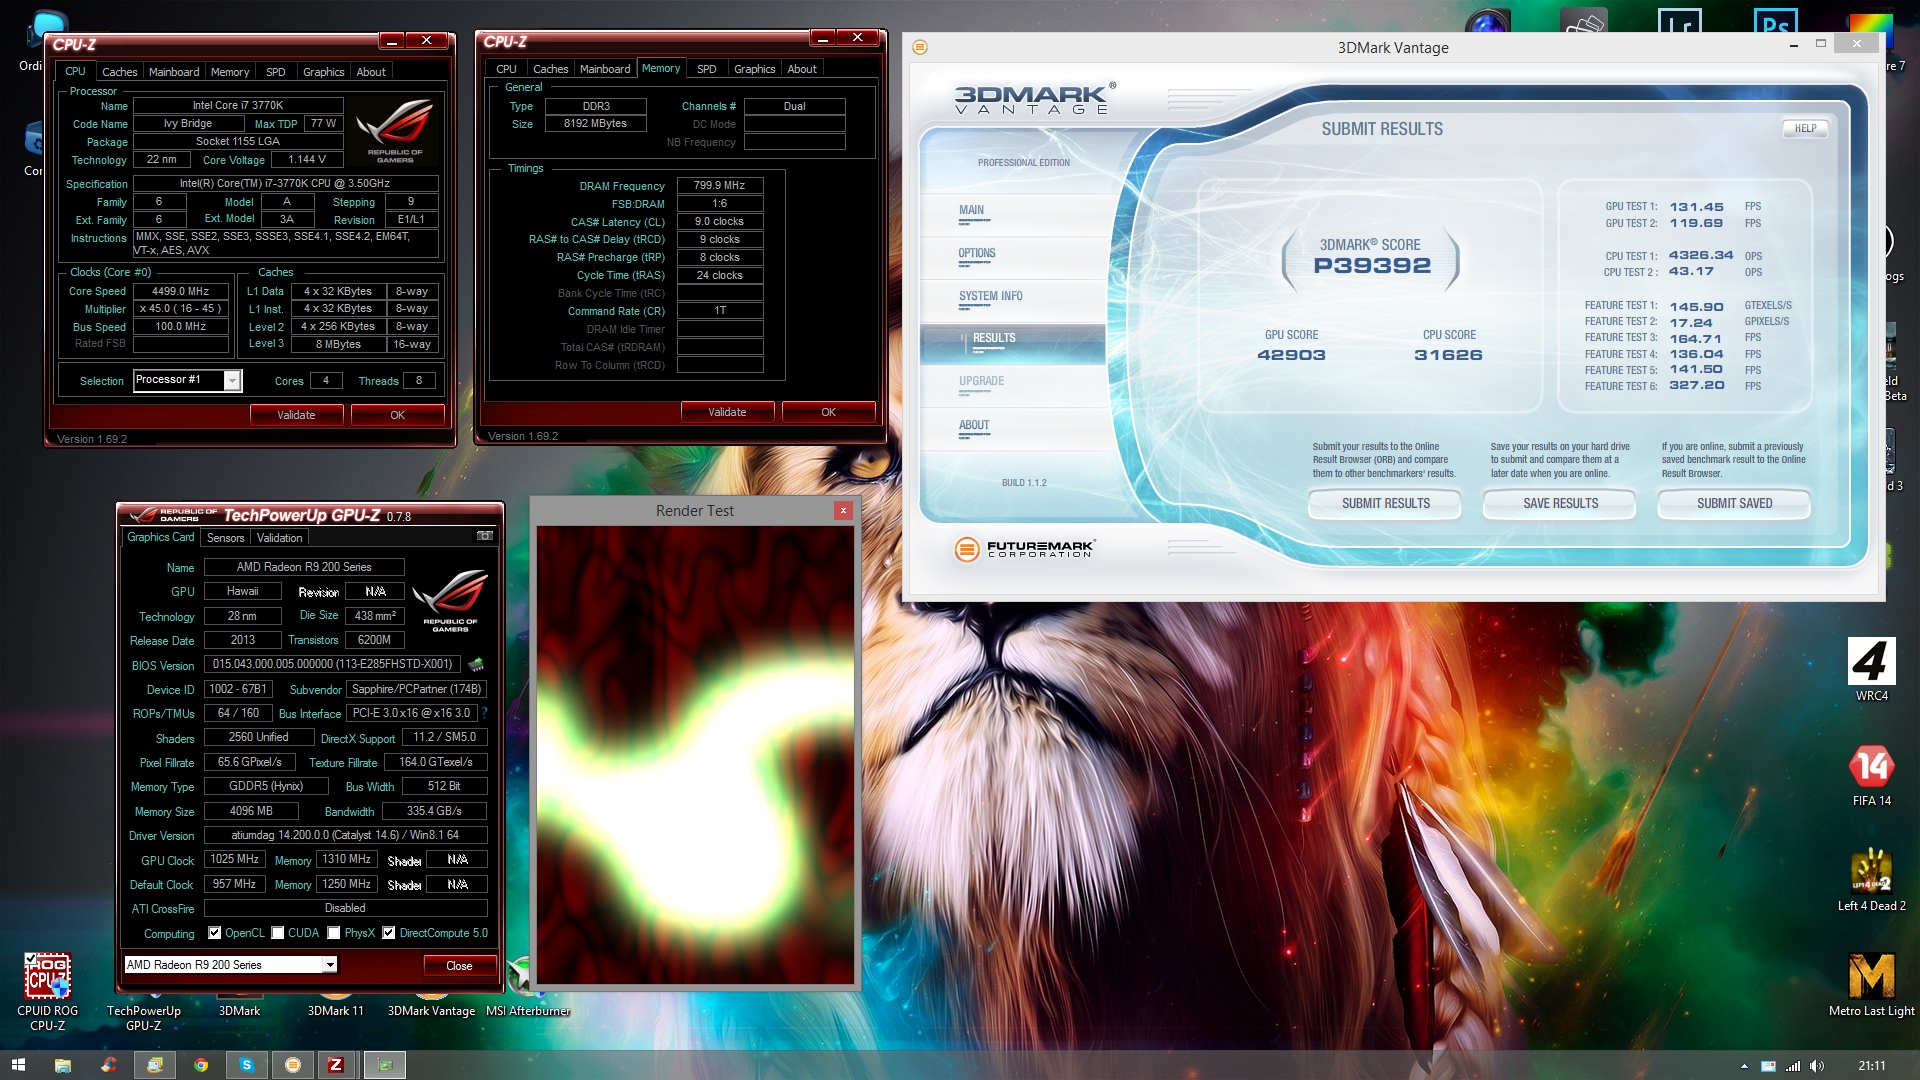Click the GPU-Z screenshot camera icon
The image size is (1920, 1080).
pos(485,536)
